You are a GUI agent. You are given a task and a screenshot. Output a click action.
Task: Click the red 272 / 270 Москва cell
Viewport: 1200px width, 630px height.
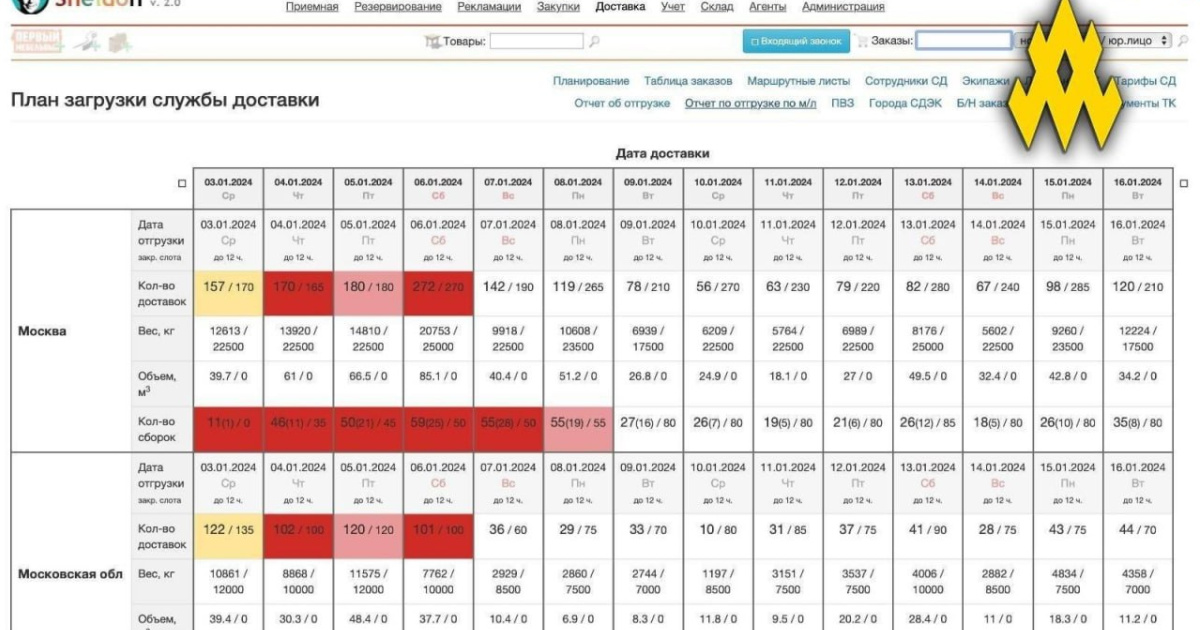tap(437, 288)
